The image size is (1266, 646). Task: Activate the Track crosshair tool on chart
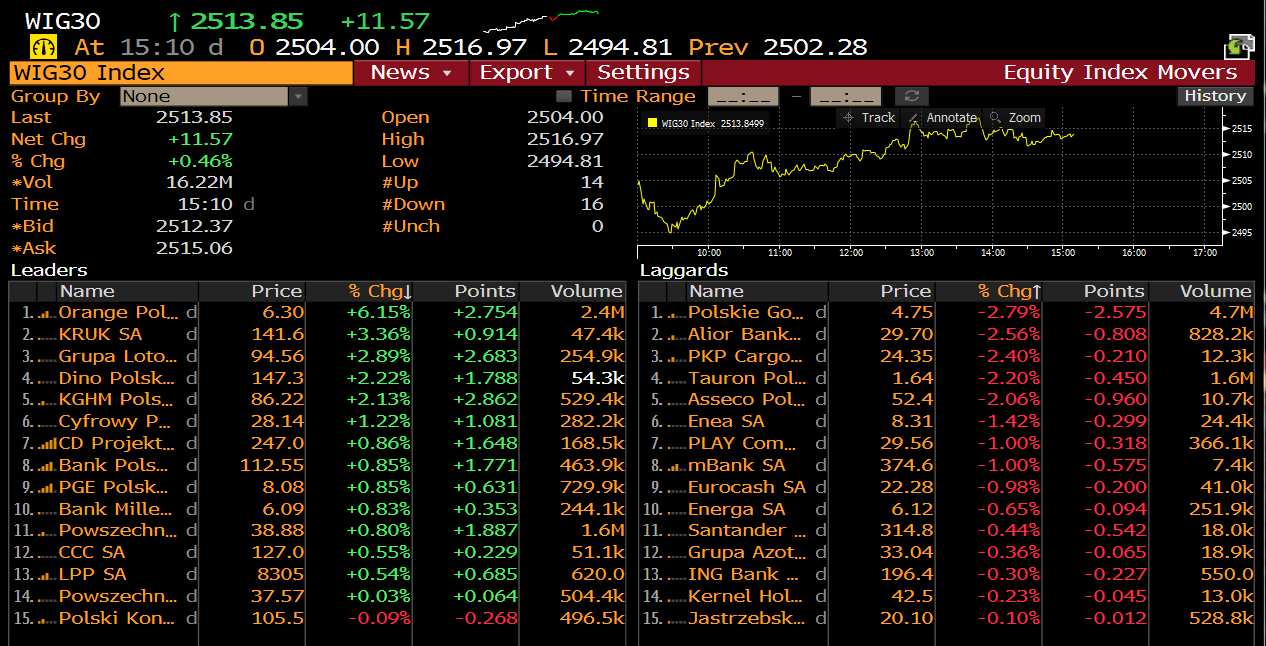click(869, 117)
